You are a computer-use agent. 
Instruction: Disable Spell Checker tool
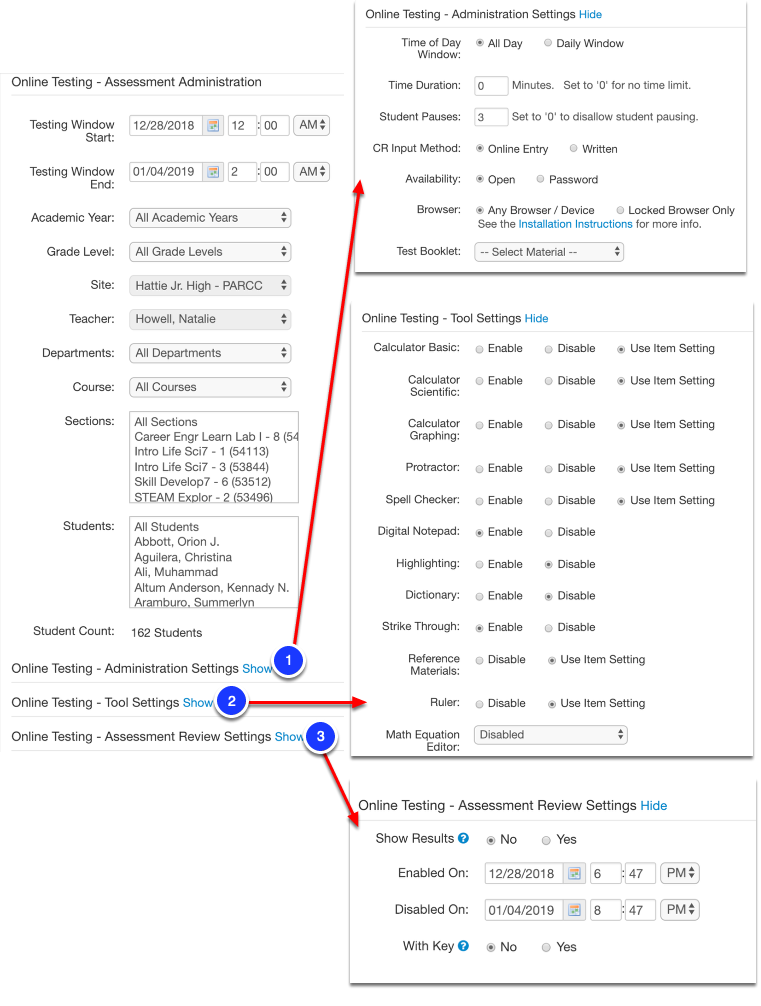pyautogui.click(x=549, y=501)
